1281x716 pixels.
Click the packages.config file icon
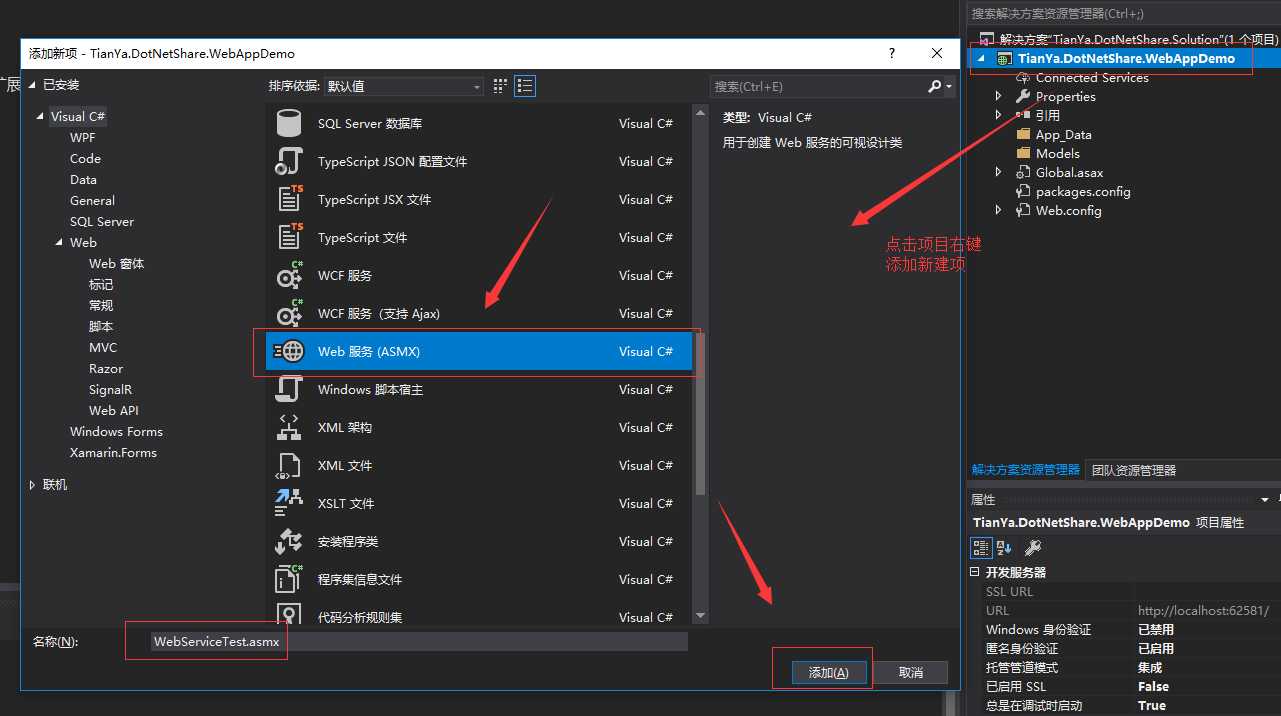(x=1023, y=191)
